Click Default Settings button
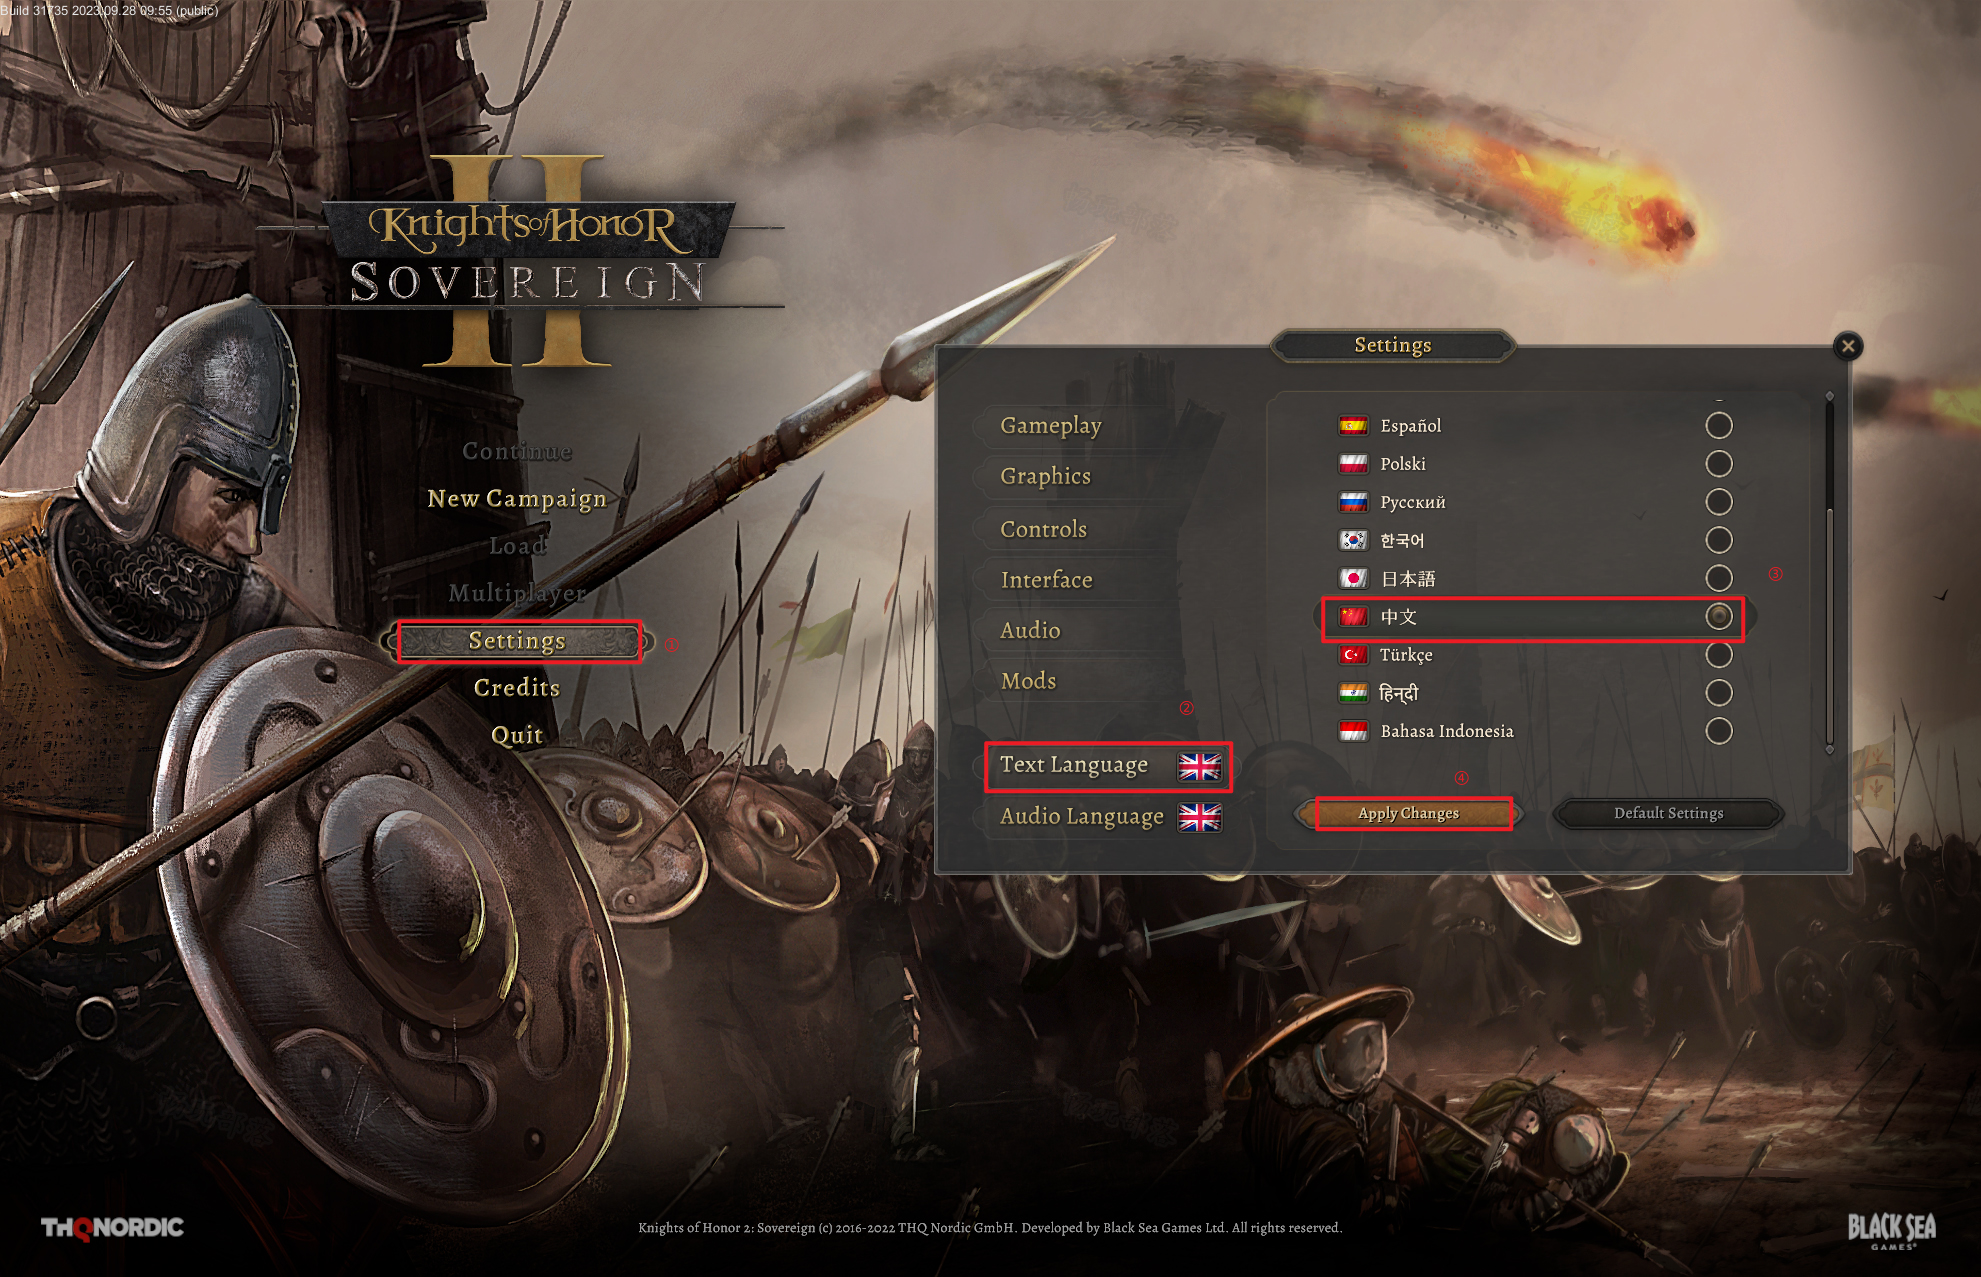Image resolution: width=1981 pixels, height=1277 pixels. [x=1668, y=814]
